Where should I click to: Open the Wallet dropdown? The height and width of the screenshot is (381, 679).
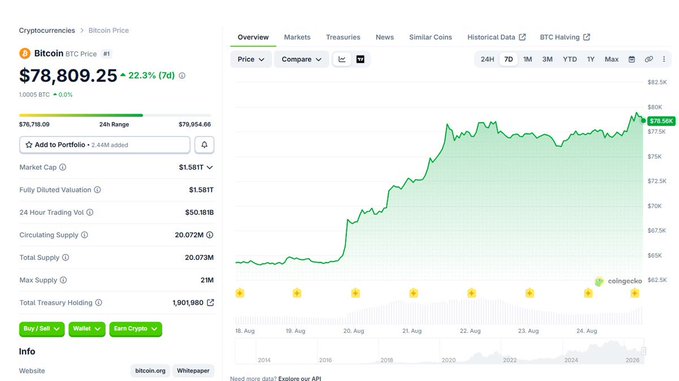pos(87,329)
